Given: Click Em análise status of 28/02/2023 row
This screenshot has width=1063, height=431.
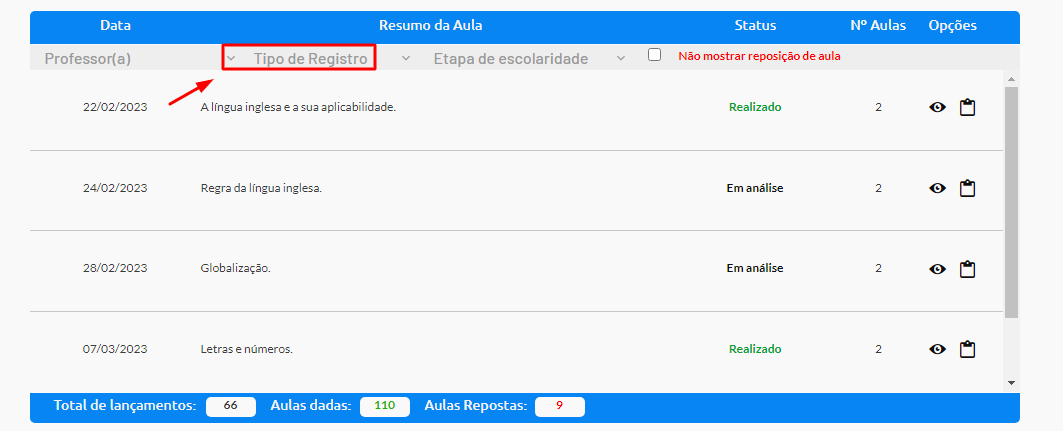Looking at the screenshot, I should pos(755,268).
